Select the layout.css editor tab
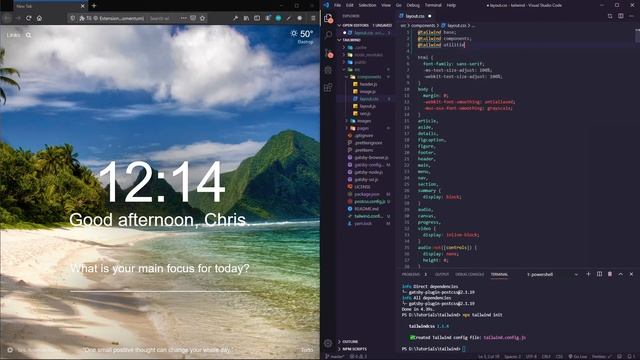The image size is (640, 360). pos(415,16)
